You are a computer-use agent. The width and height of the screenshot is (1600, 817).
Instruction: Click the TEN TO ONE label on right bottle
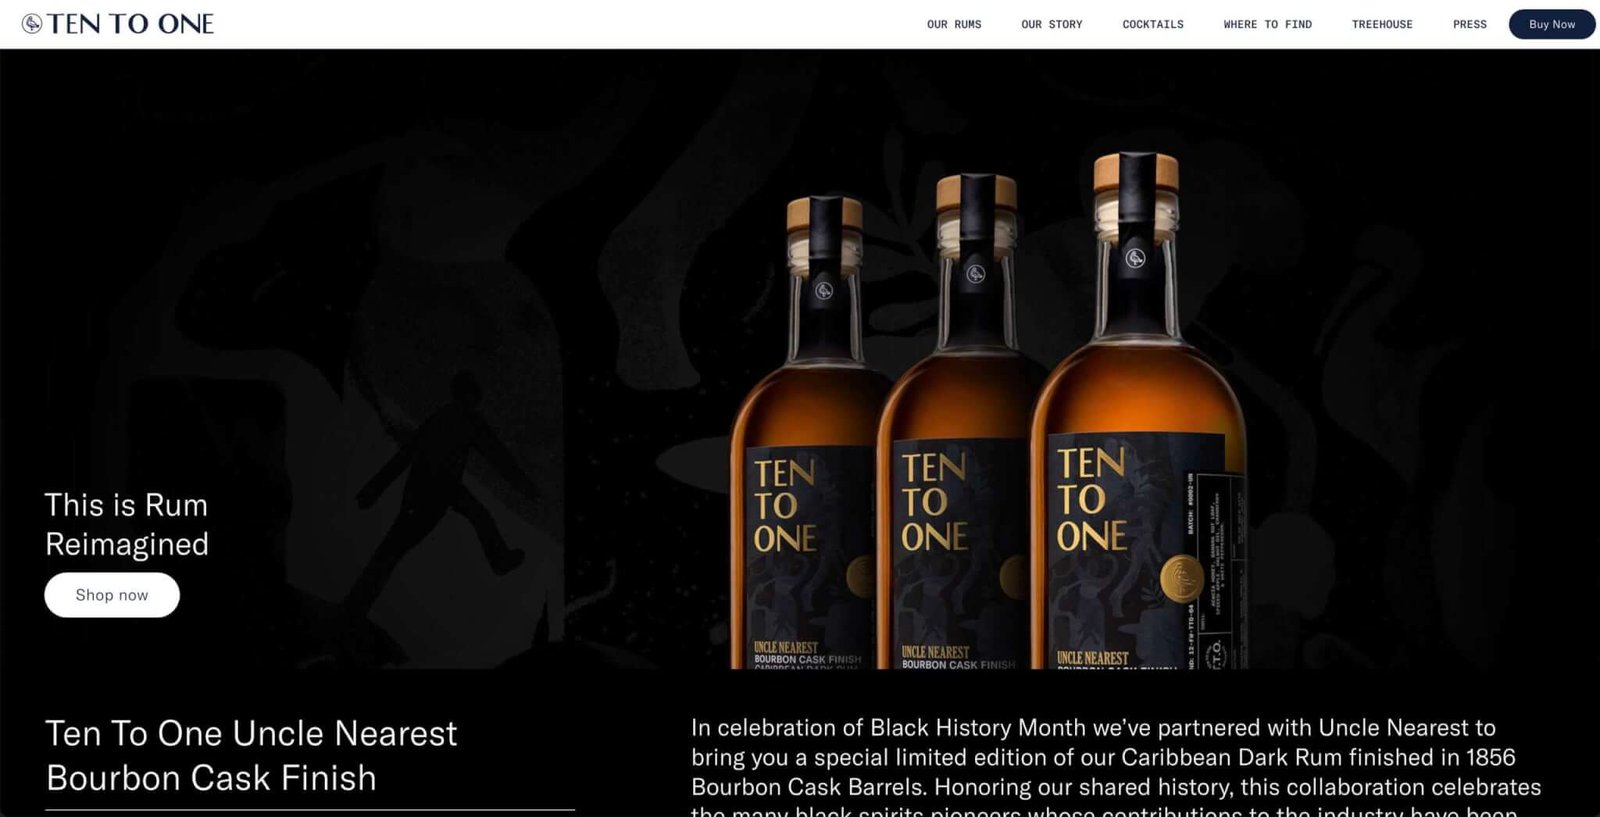click(x=1091, y=499)
